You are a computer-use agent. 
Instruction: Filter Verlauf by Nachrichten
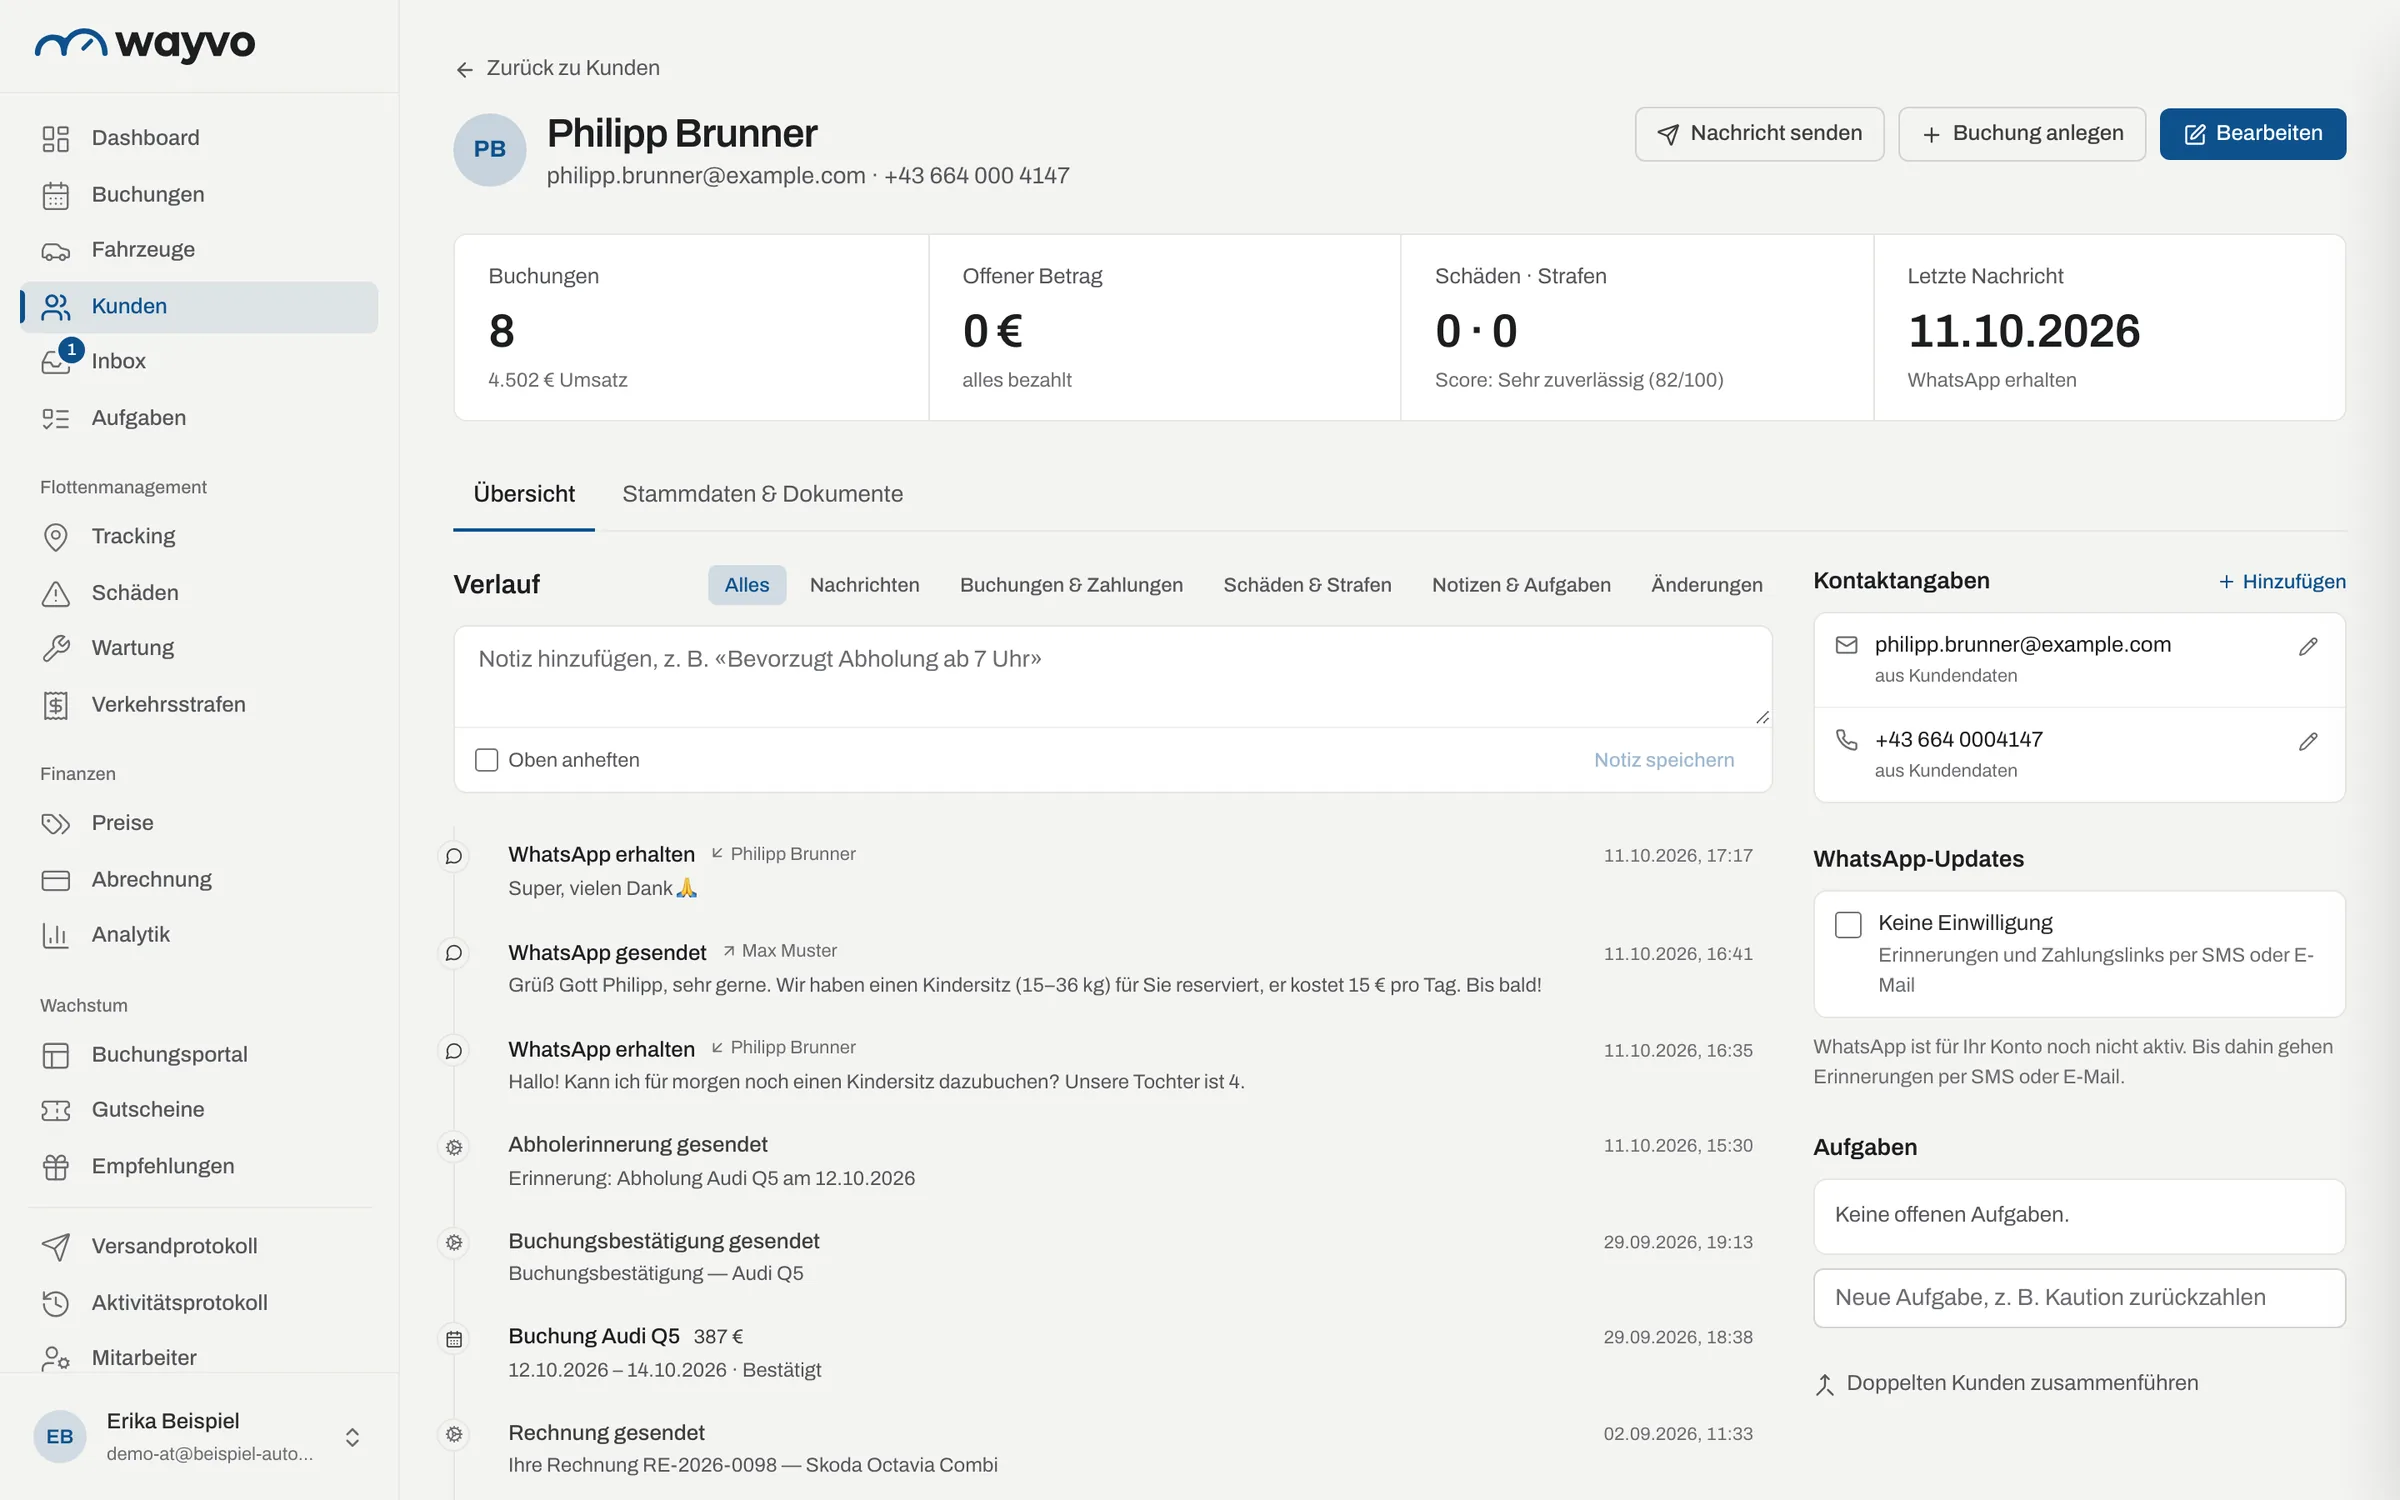pyautogui.click(x=864, y=585)
